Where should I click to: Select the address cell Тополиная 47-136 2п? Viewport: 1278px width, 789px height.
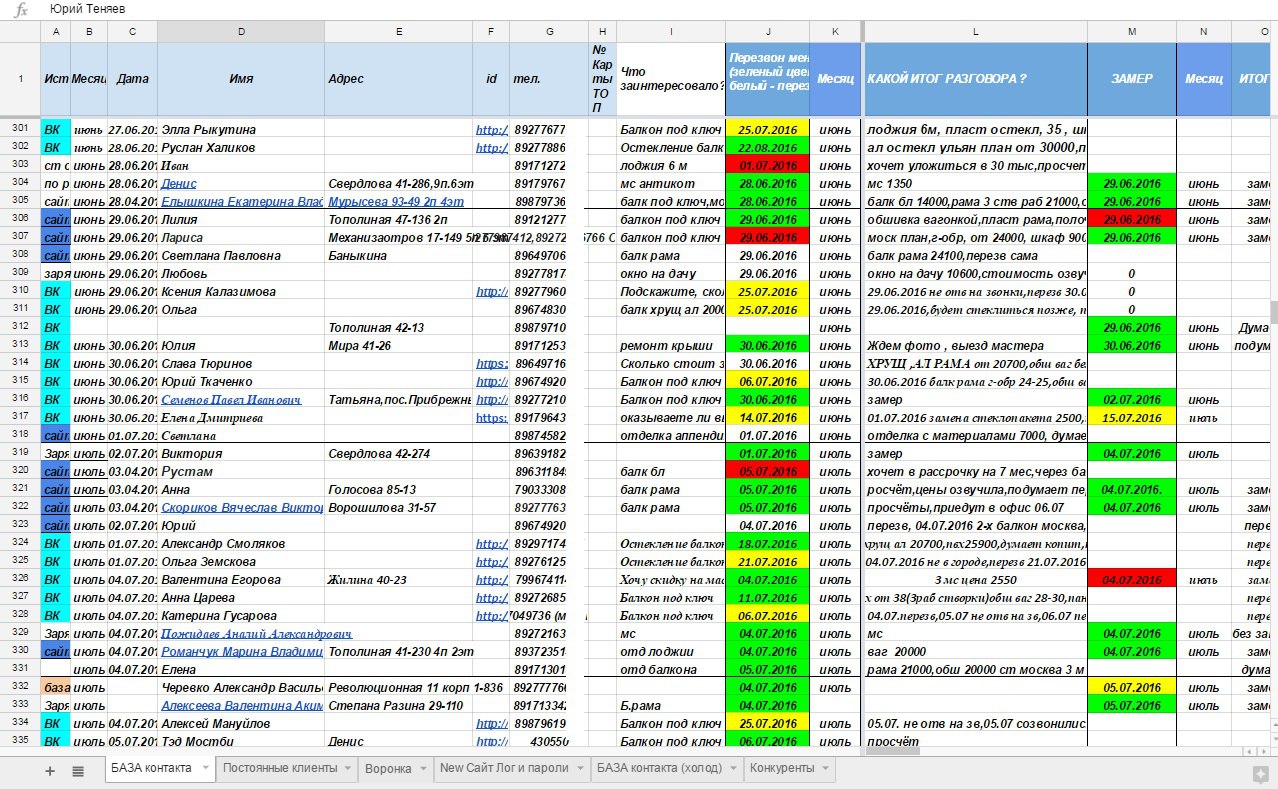[399, 220]
